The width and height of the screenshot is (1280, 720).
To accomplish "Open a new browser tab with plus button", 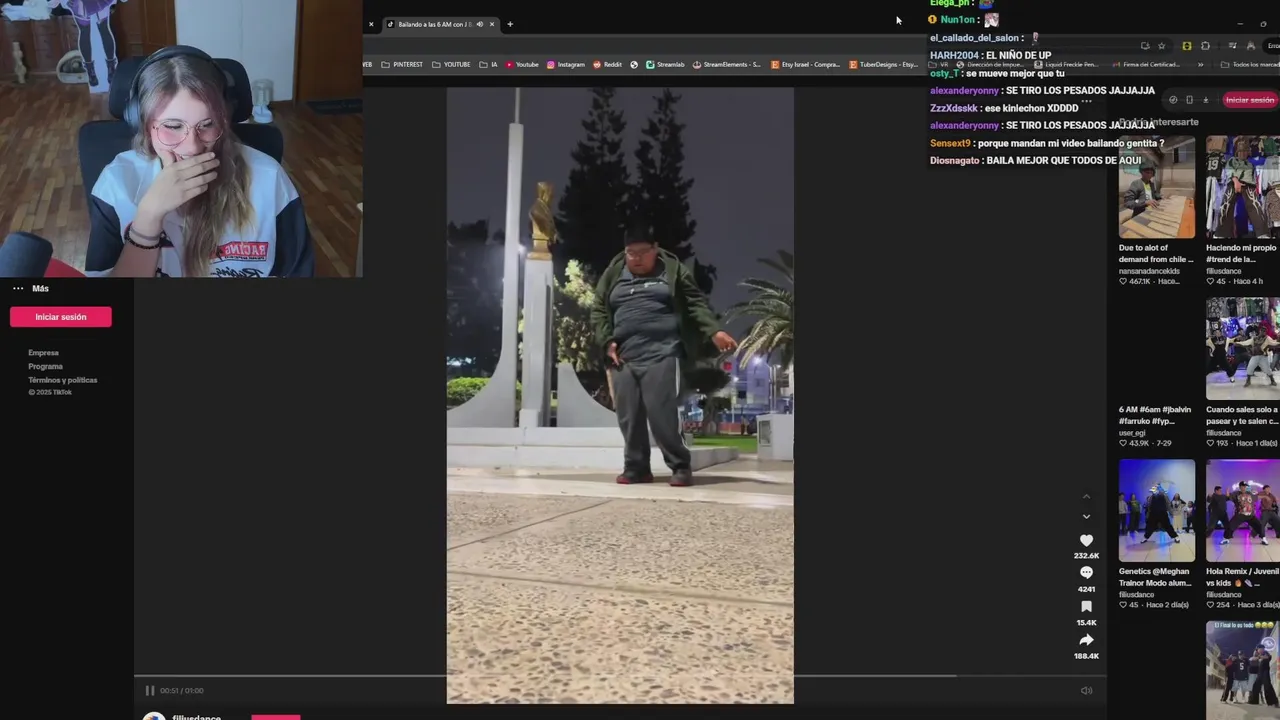I will tap(510, 24).
